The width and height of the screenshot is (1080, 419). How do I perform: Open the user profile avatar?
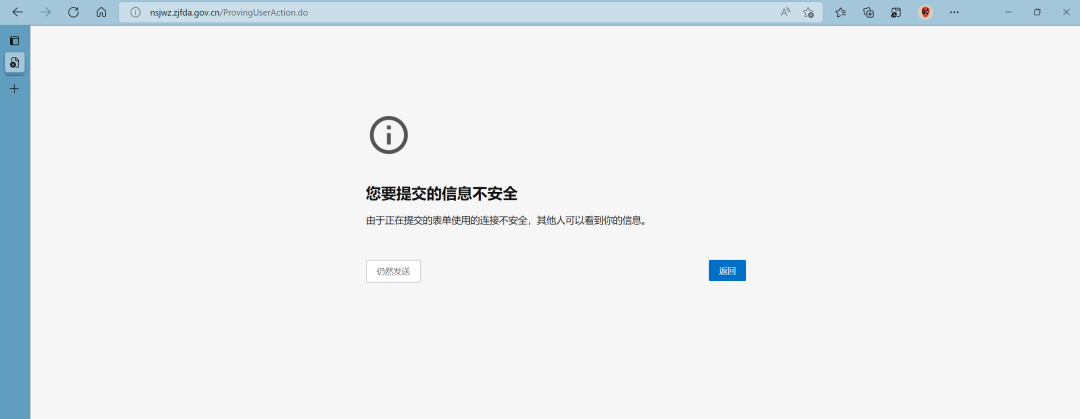[x=925, y=12]
